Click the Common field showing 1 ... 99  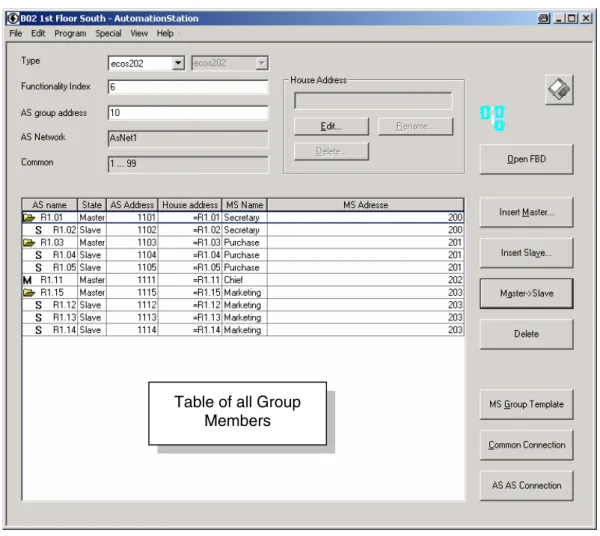(x=188, y=165)
